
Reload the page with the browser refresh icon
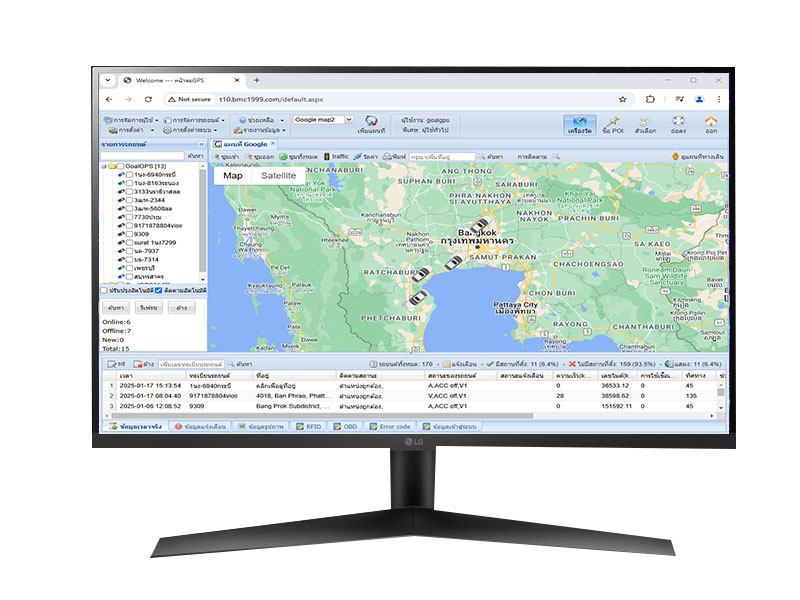pos(148,99)
